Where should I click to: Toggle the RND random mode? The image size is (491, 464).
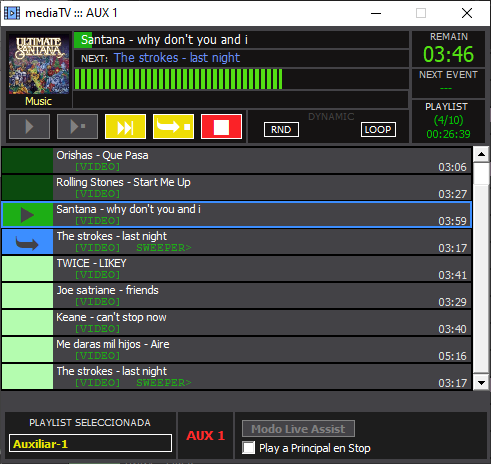click(281, 130)
